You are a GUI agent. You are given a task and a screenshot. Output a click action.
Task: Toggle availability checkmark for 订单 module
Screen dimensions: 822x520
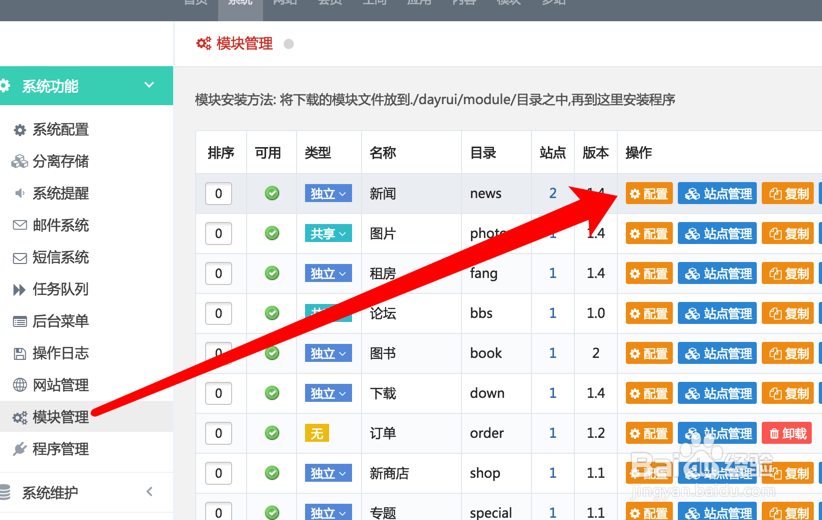[272, 433]
